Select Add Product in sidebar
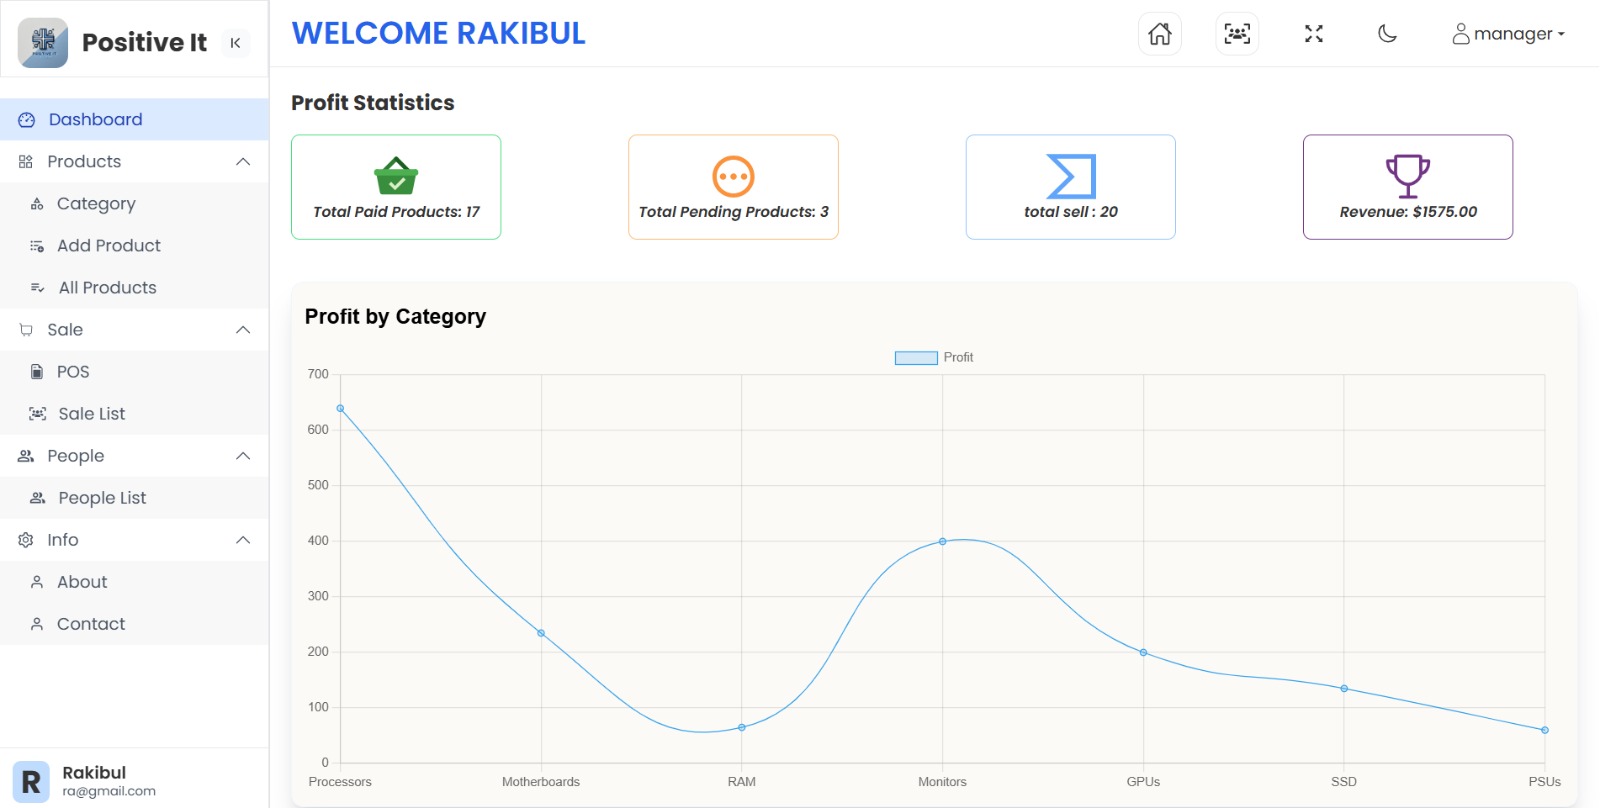1600x808 pixels. (x=108, y=246)
